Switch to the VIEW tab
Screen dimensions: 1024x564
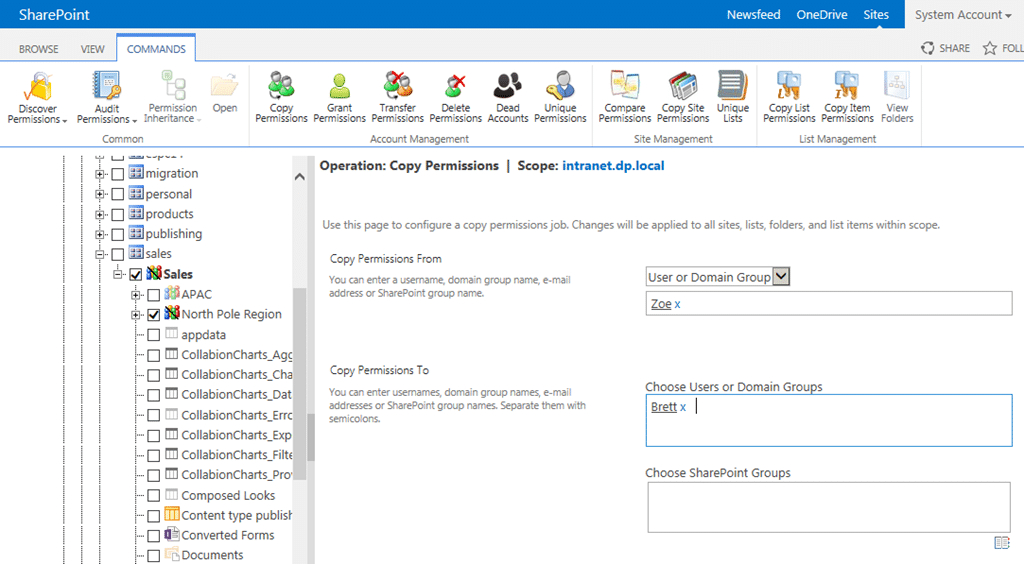[x=92, y=49]
